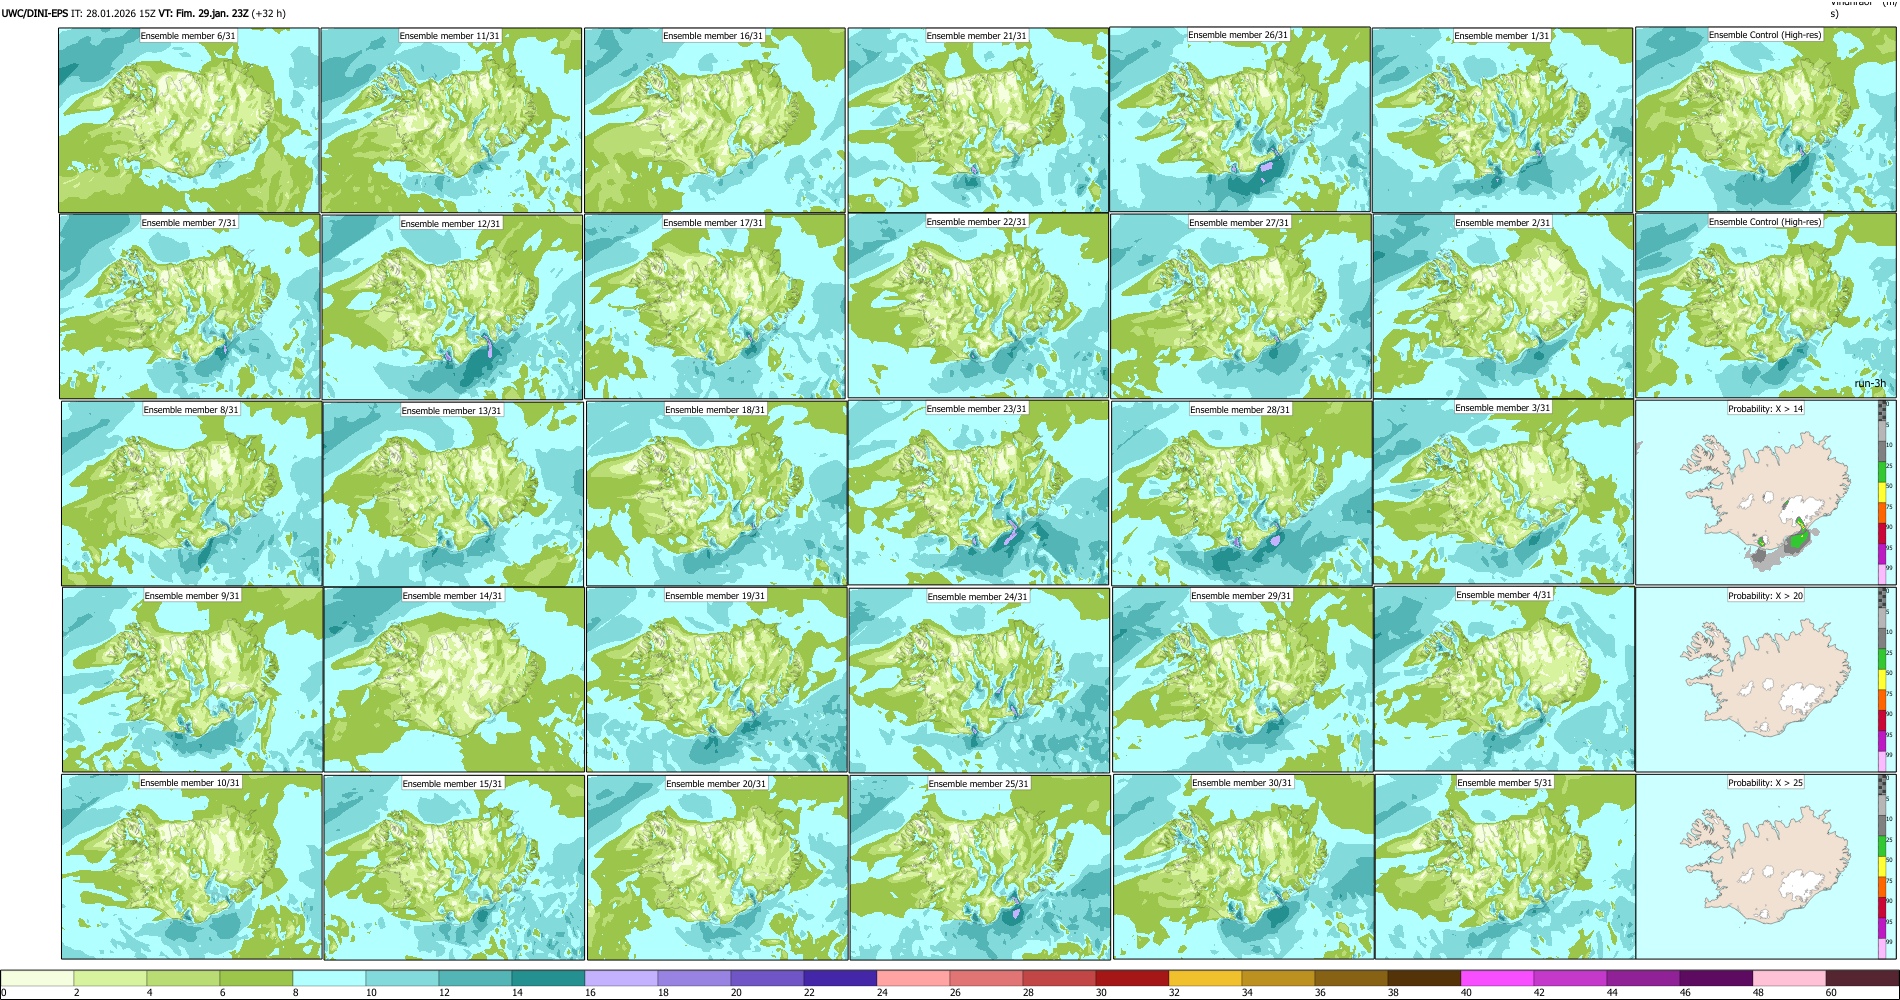The width and height of the screenshot is (1900, 1000).
Task: View Ensemble member 22/31 panel
Action: 978,306
